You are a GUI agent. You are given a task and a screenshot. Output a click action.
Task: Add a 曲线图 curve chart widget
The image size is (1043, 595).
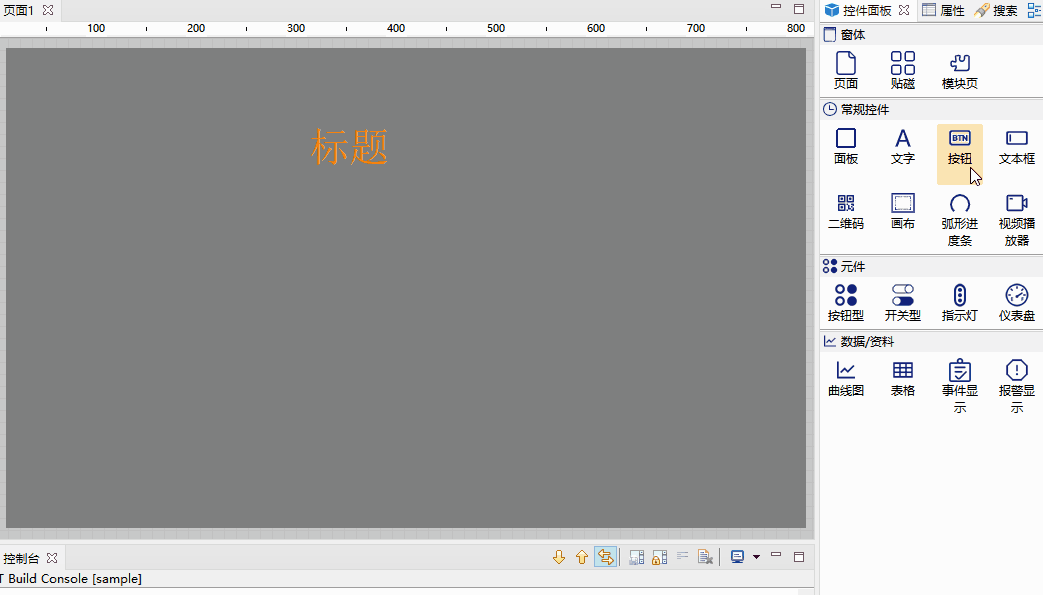click(846, 379)
